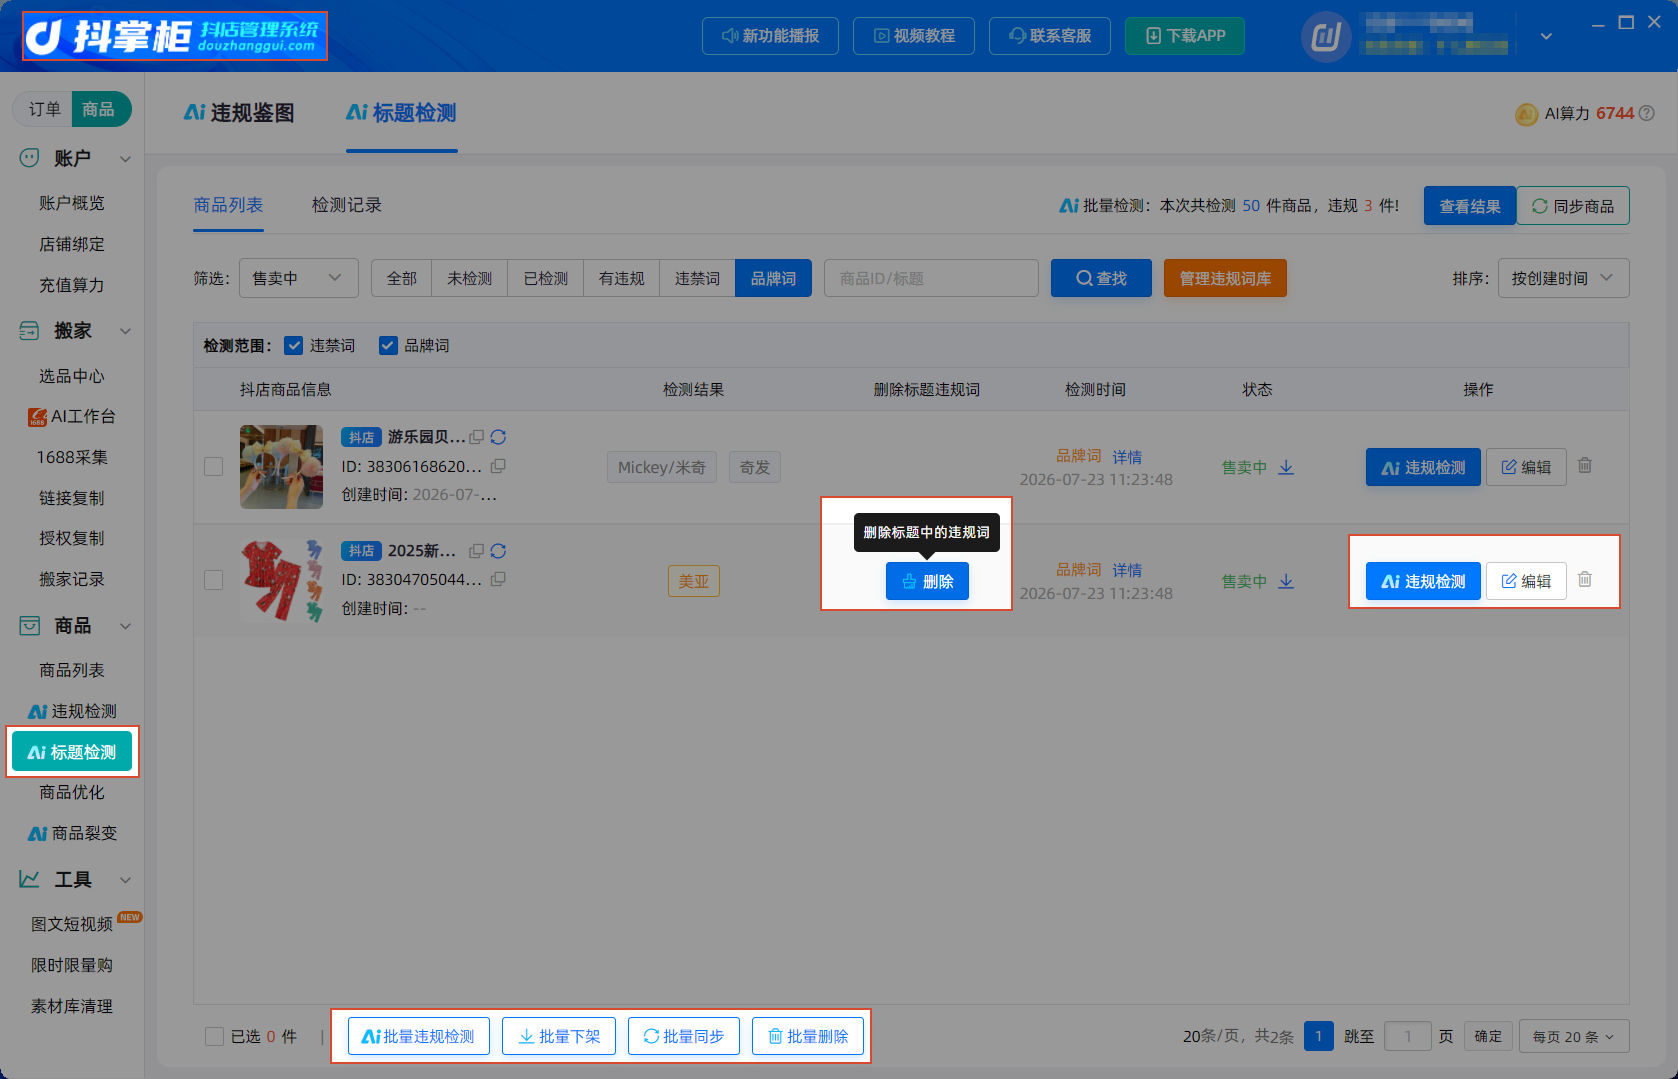Switch to Ai 违规鉴图 tab
Screen dimensions: 1678x1079
(x=239, y=113)
